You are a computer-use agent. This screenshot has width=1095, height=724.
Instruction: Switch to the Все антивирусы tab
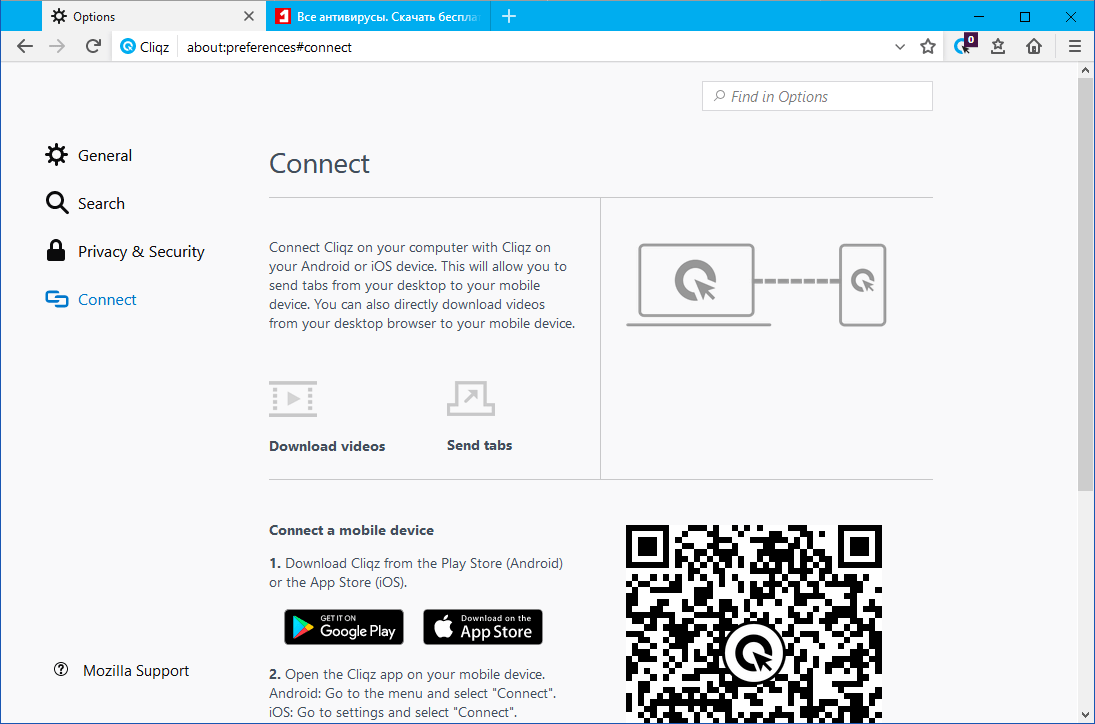tap(378, 16)
